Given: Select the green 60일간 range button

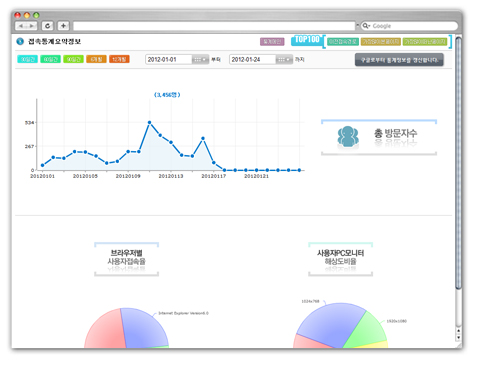Looking at the screenshot, I should point(50,59).
